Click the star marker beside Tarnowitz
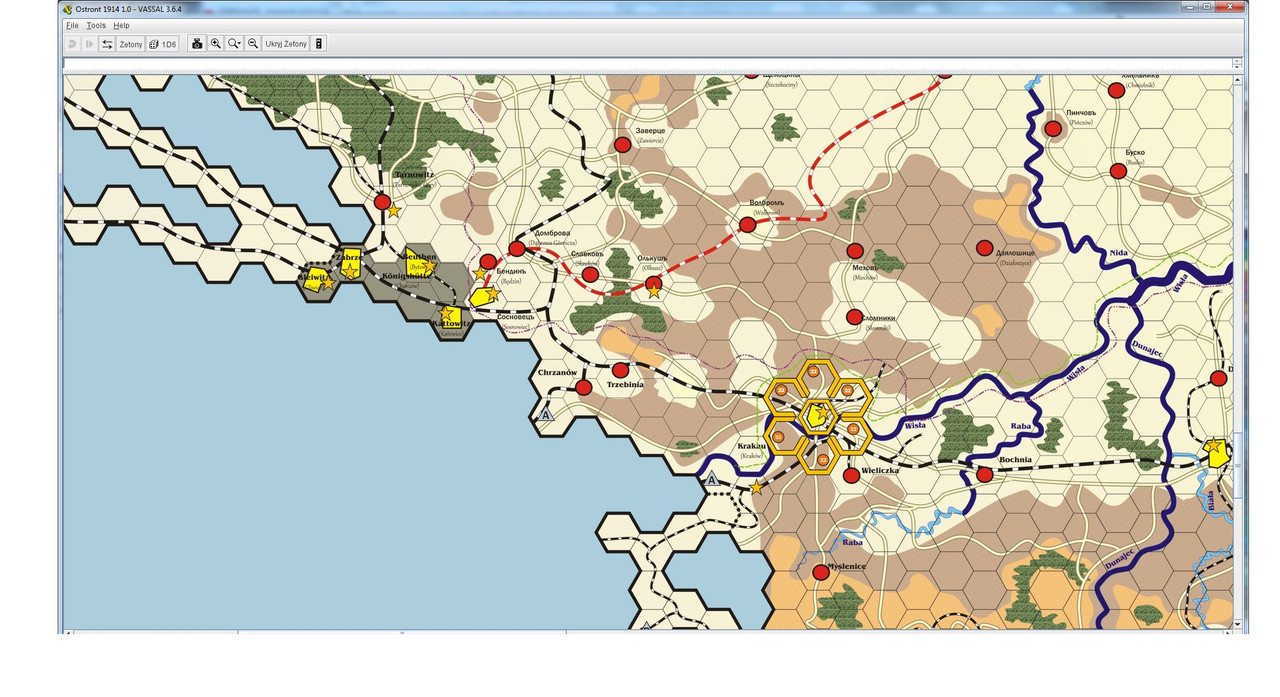The width and height of the screenshot is (1280, 697). click(x=393, y=211)
